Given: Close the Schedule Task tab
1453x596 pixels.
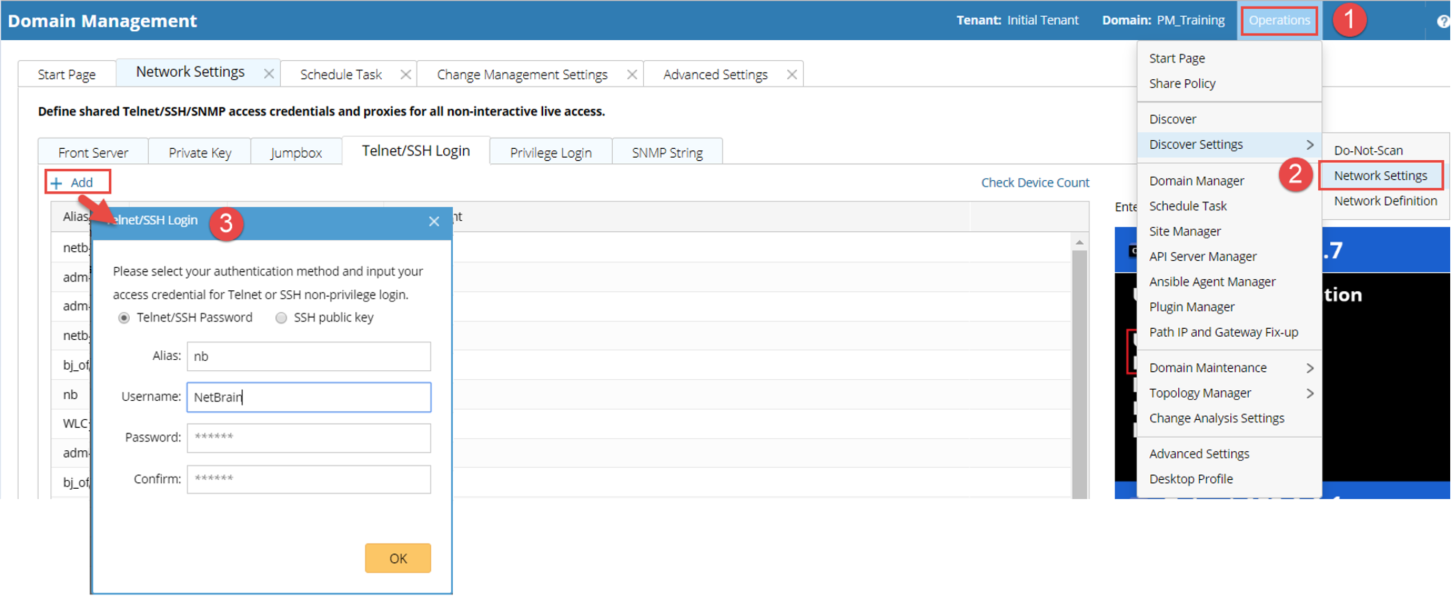Looking at the screenshot, I should pos(405,74).
